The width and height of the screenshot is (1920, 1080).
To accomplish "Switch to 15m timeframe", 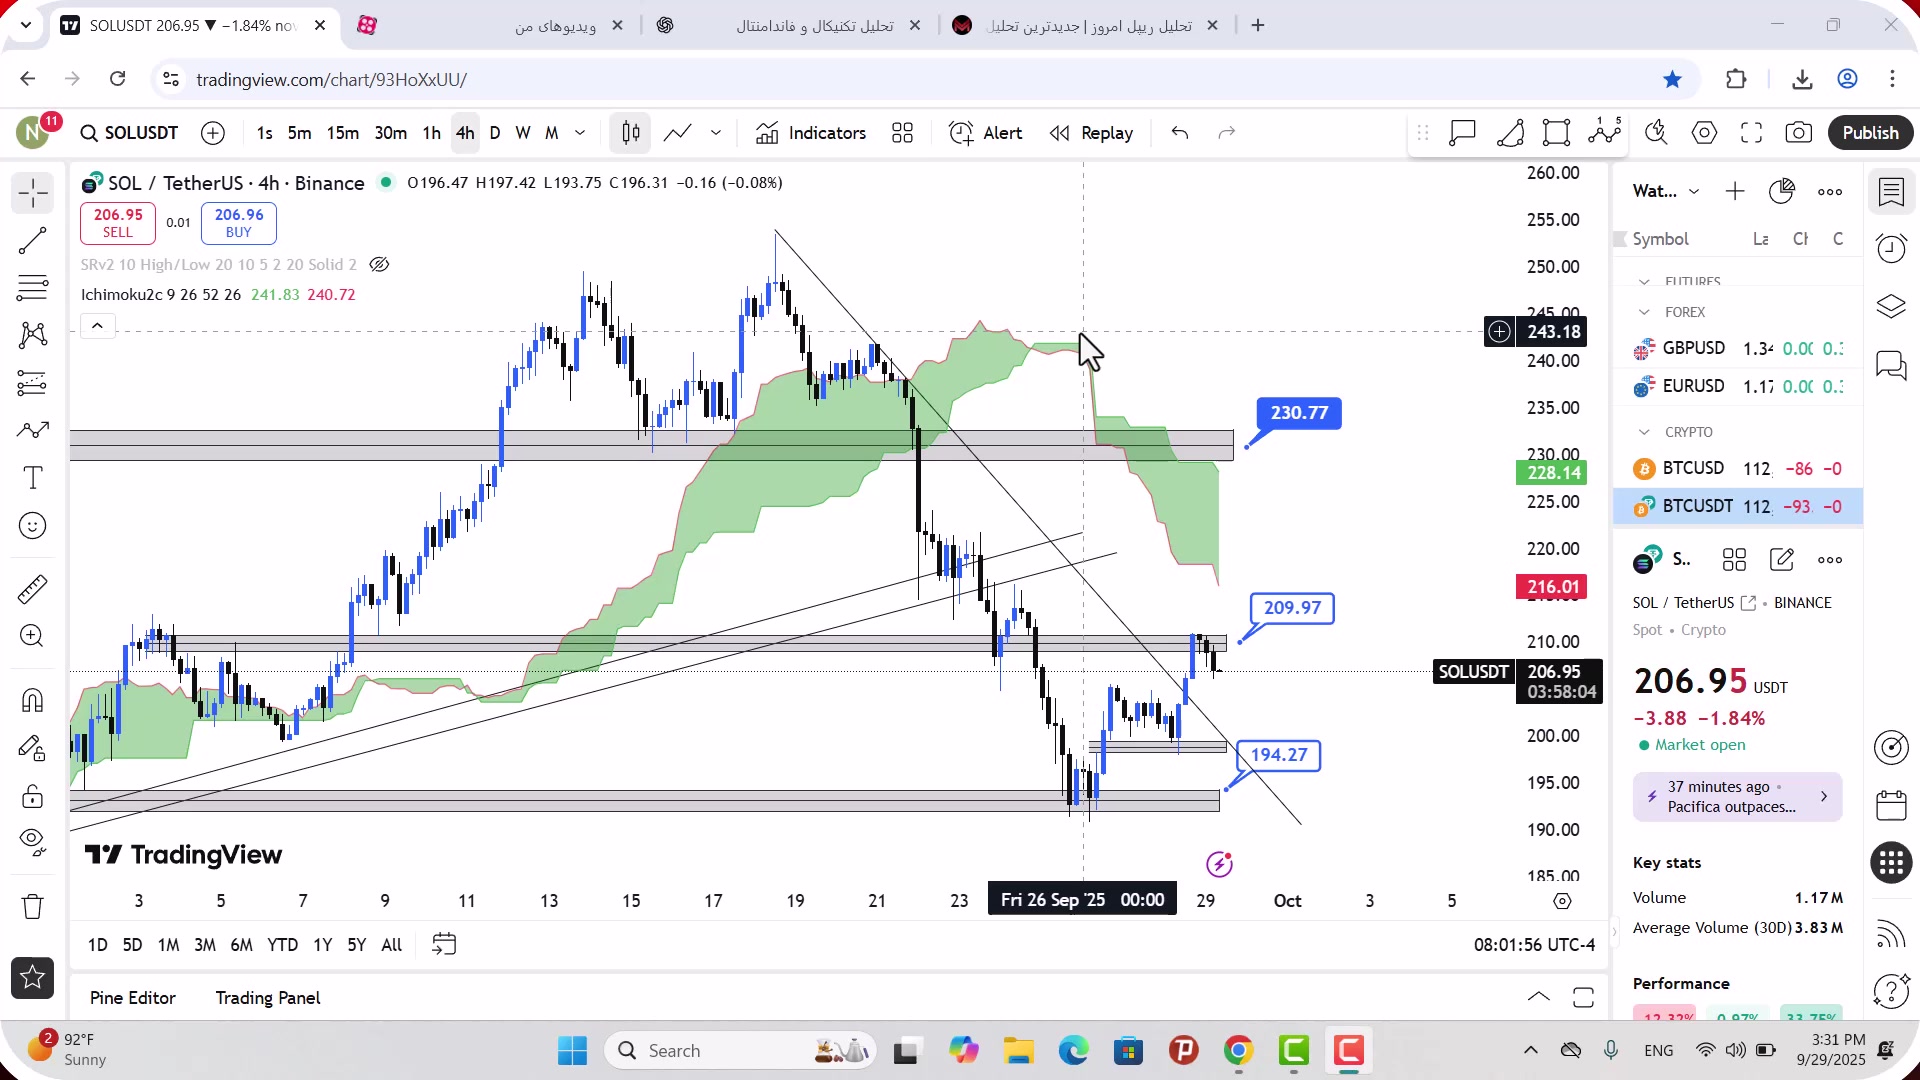I will tap(342, 133).
